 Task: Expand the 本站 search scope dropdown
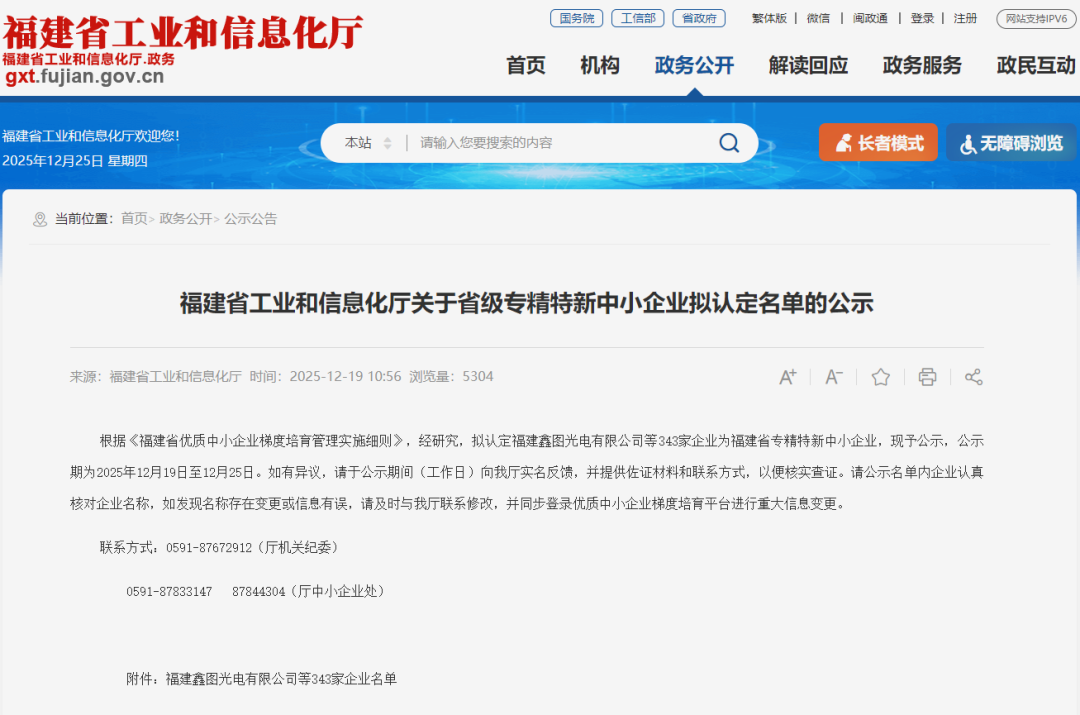(368, 143)
